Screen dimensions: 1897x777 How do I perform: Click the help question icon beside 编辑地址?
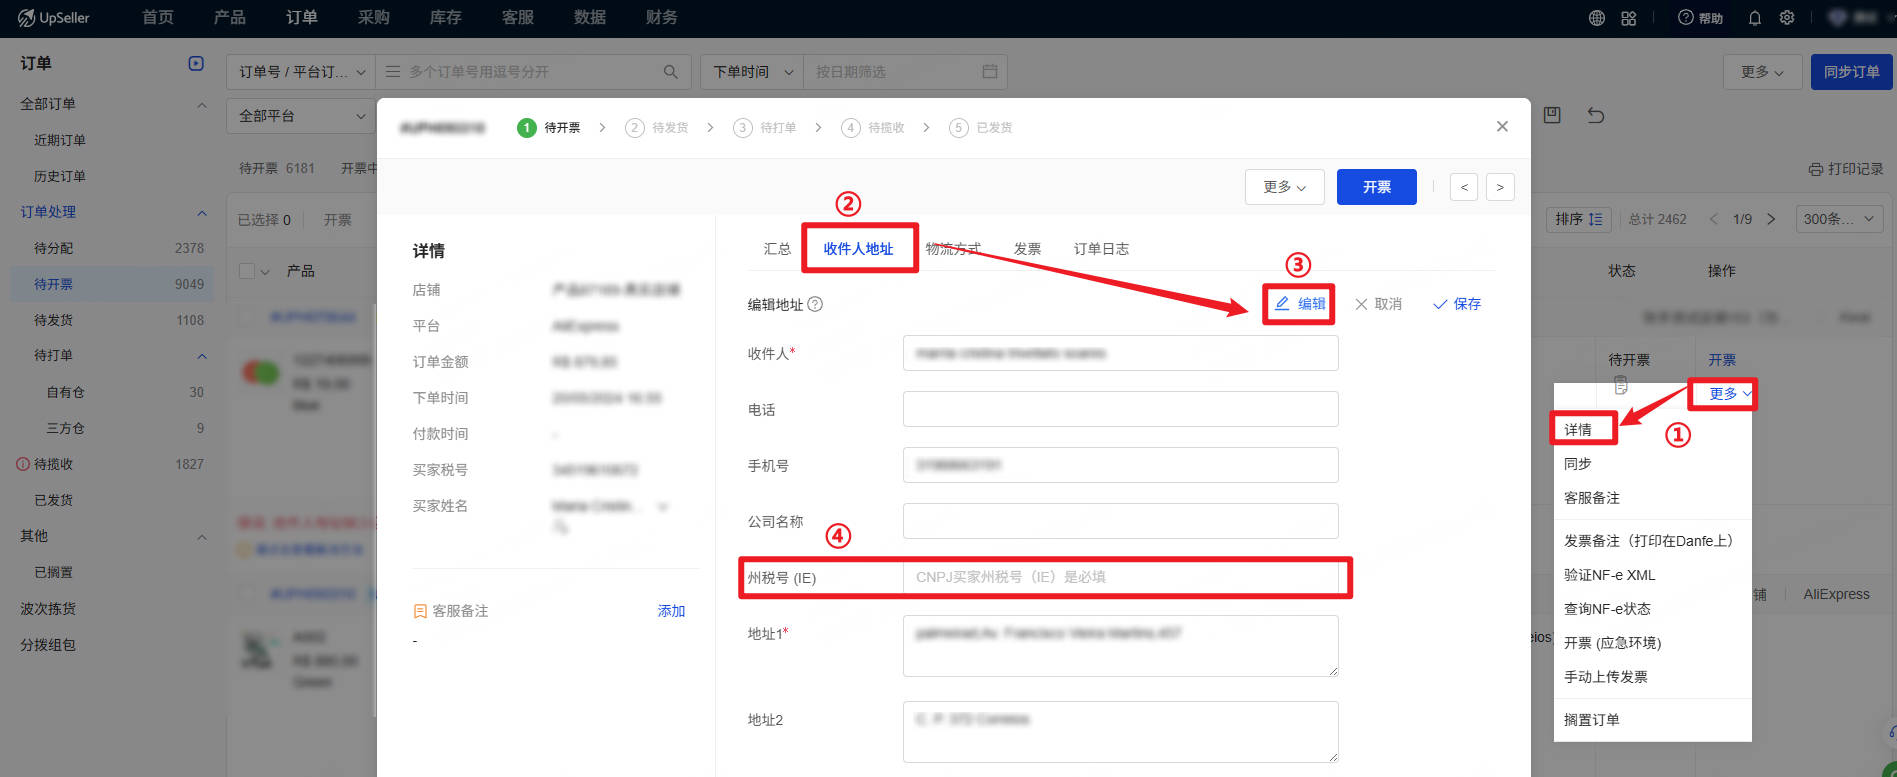(815, 304)
